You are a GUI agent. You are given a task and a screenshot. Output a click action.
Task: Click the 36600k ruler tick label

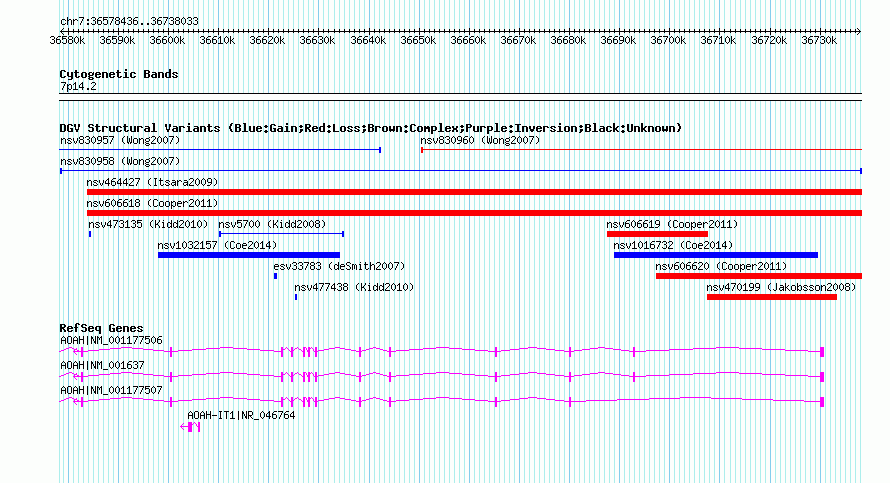tap(167, 40)
